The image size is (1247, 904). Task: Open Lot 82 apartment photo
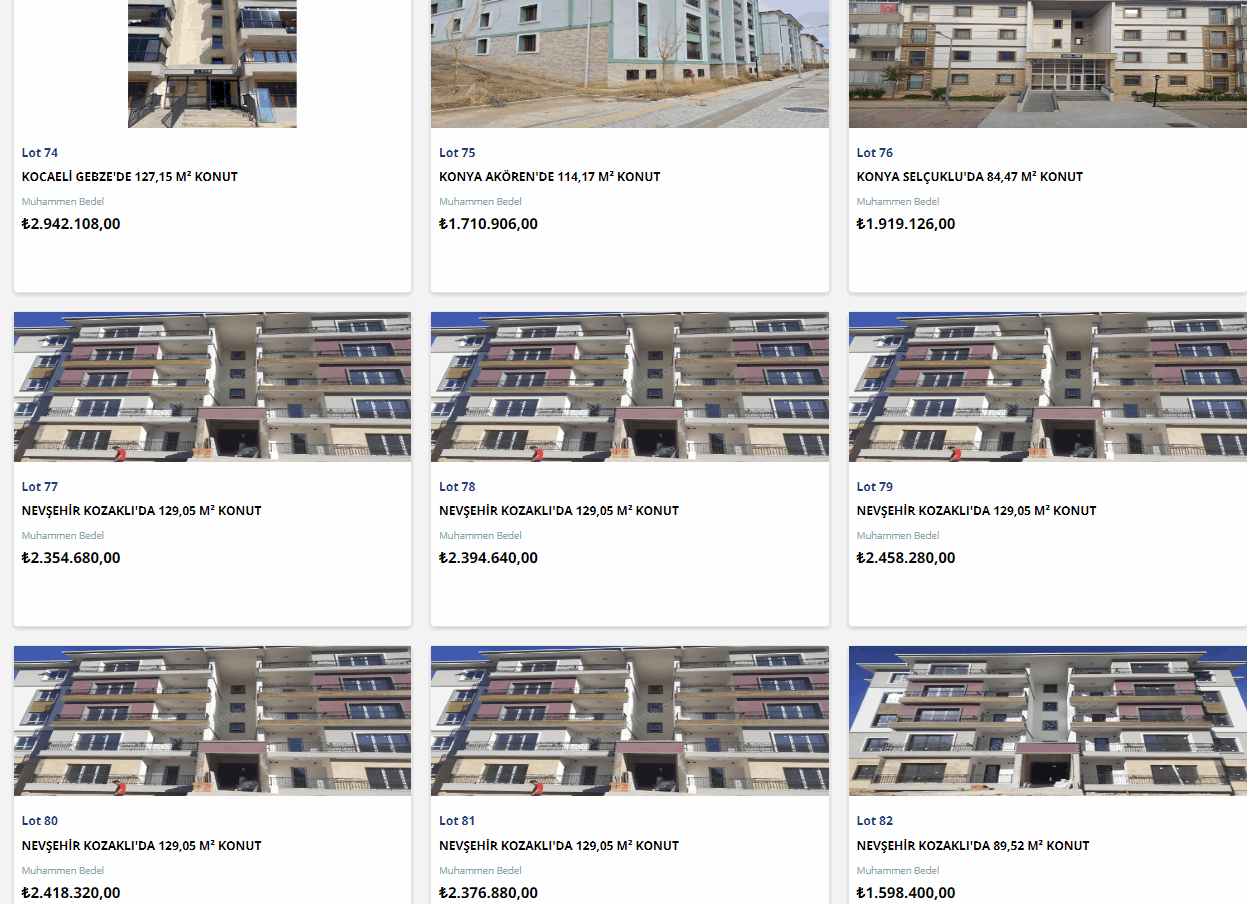tap(1048, 721)
